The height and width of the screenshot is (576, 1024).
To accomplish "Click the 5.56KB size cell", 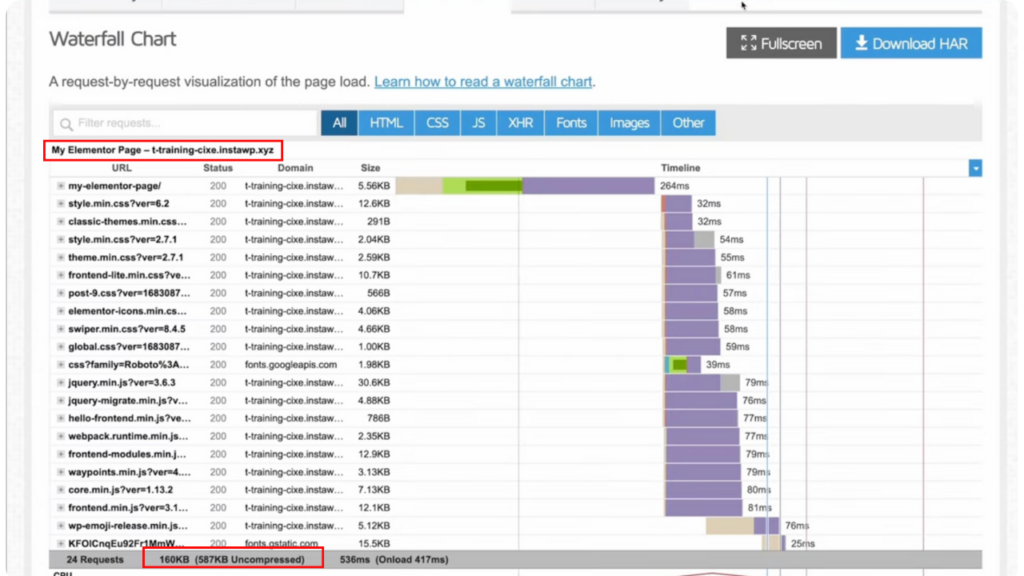I will (374, 186).
